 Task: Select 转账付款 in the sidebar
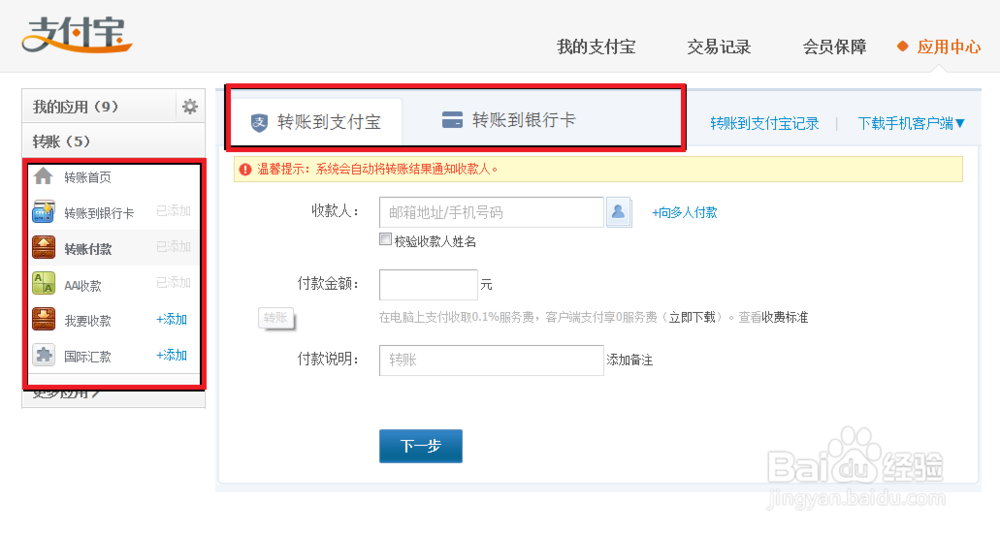[x=87, y=249]
